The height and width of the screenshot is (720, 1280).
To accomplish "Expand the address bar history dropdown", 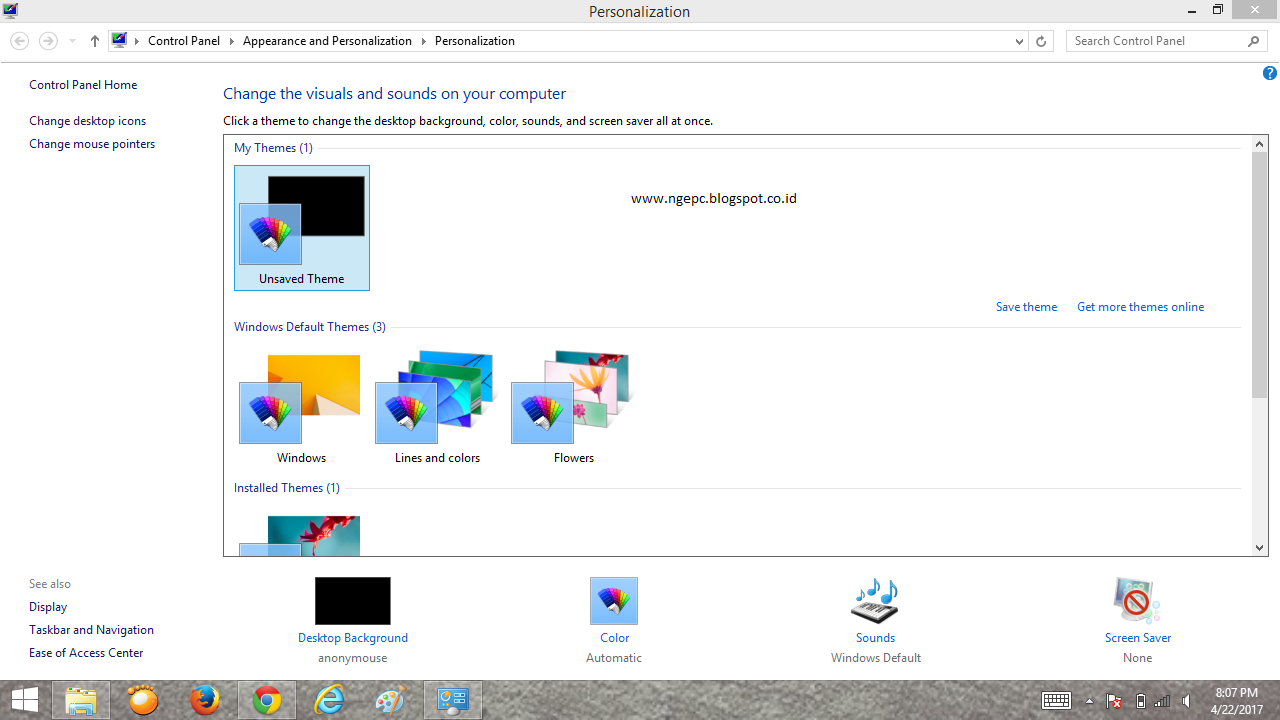I will (x=1018, y=41).
